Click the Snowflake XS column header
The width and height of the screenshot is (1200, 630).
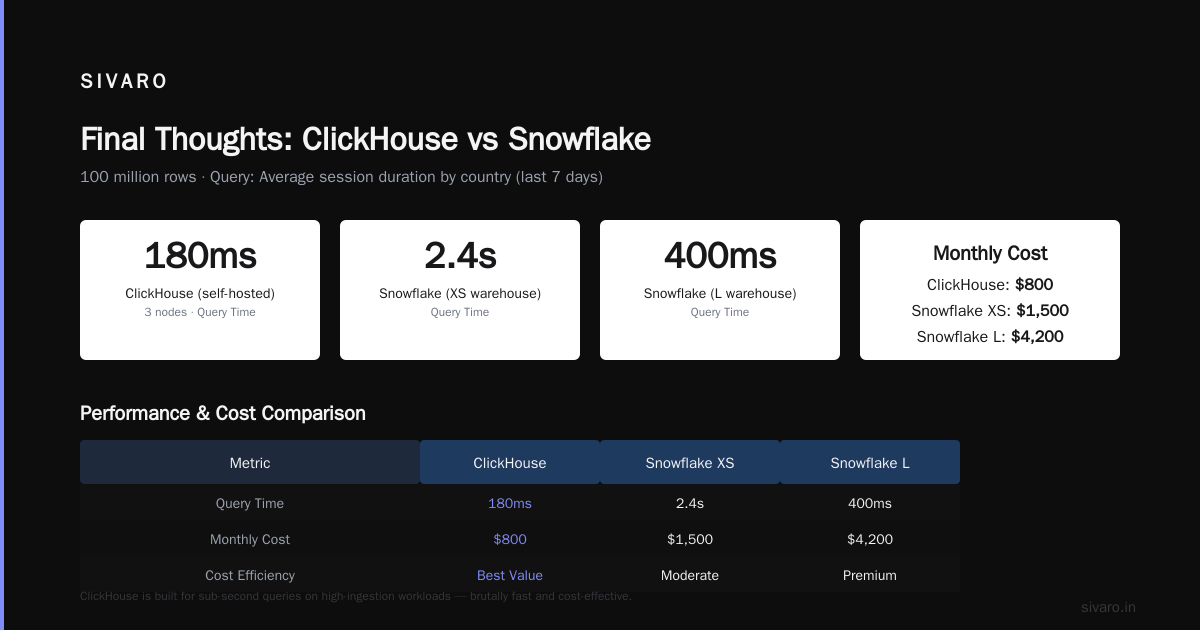pyautogui.click(x=690, y=463)
